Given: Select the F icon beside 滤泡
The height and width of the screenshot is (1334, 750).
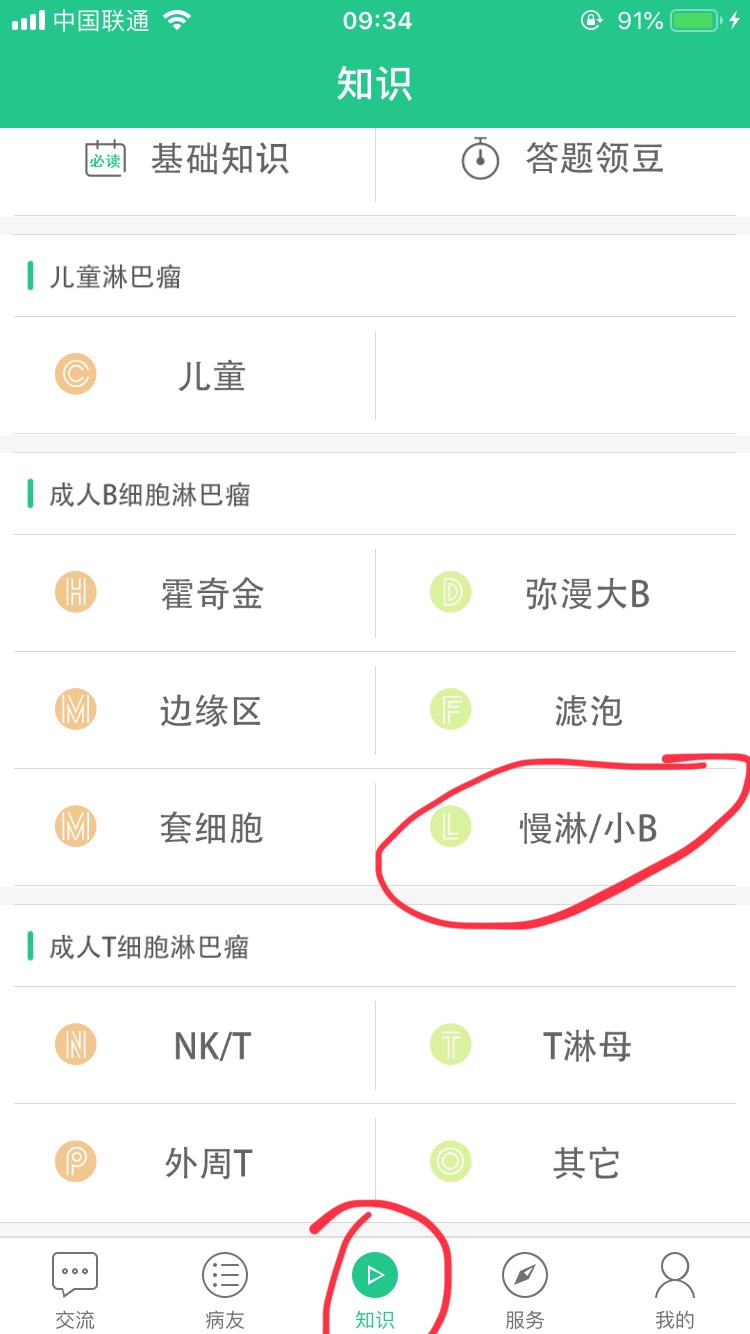Looking at the screenshot, I should 451,710.
